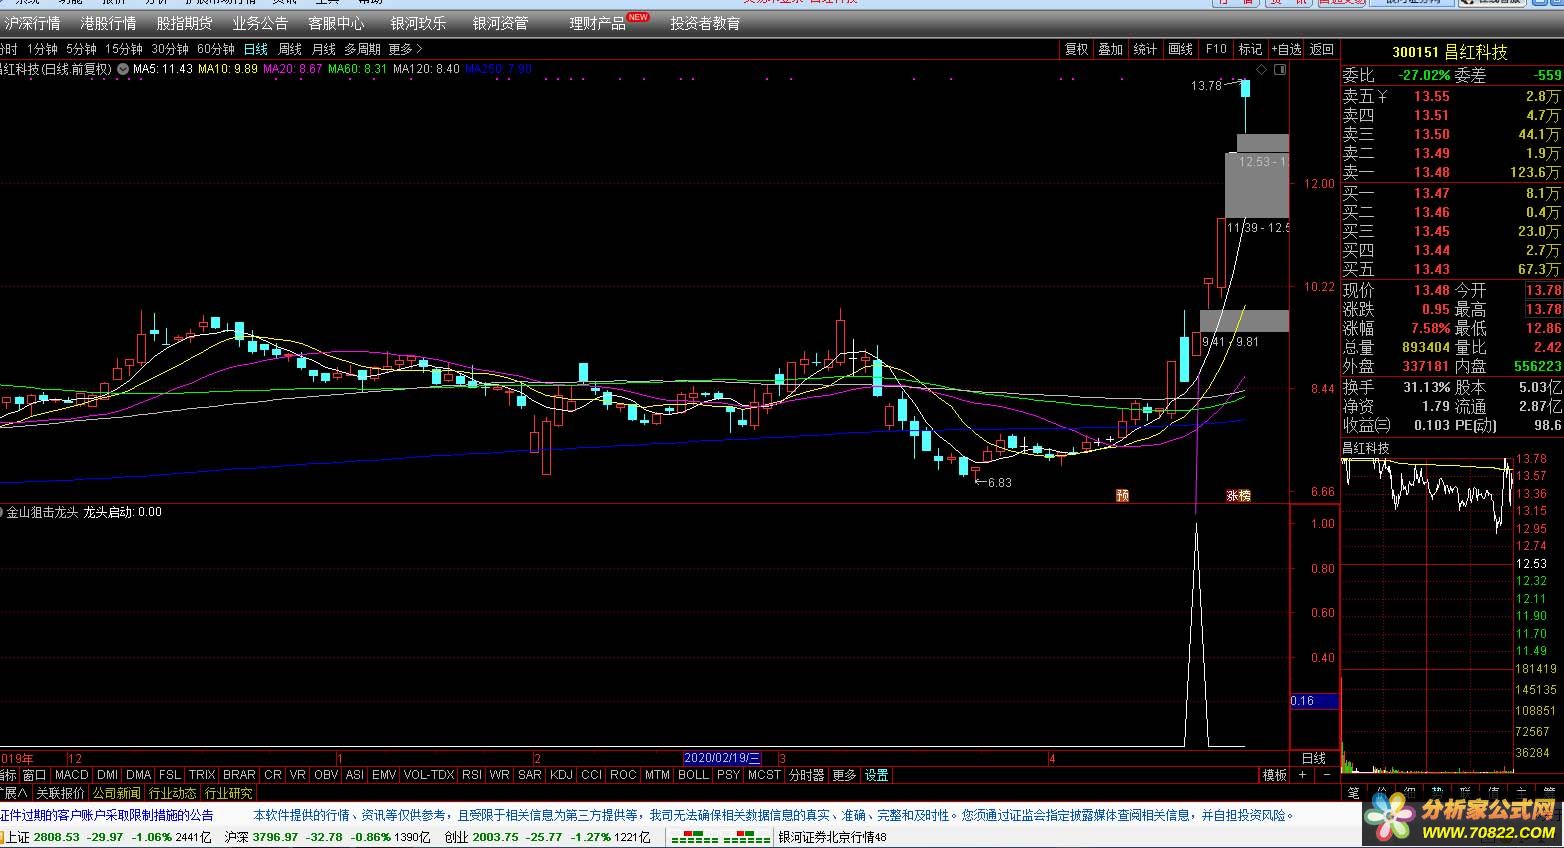Click the '−' zoom-out chart button
This screenshot has height=848, width=1564.
point(1327,775)
